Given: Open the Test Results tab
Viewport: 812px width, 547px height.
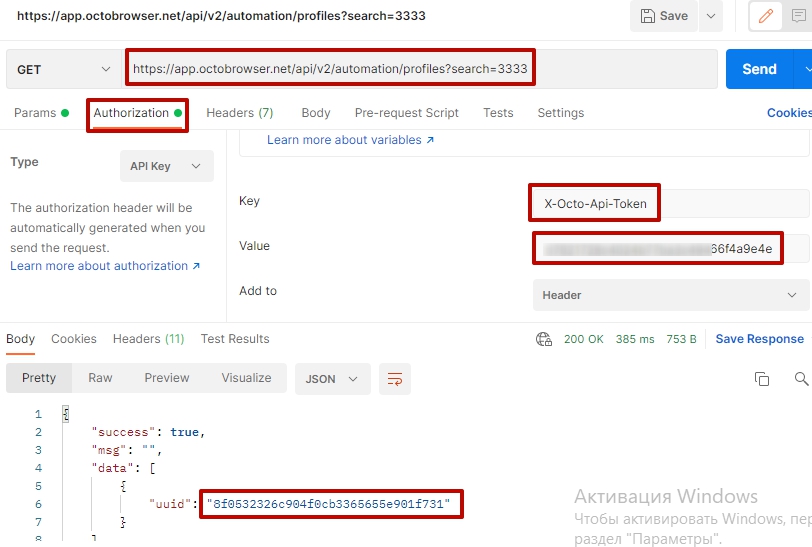Looking at the screenshot, I should [x=235, y=339].
